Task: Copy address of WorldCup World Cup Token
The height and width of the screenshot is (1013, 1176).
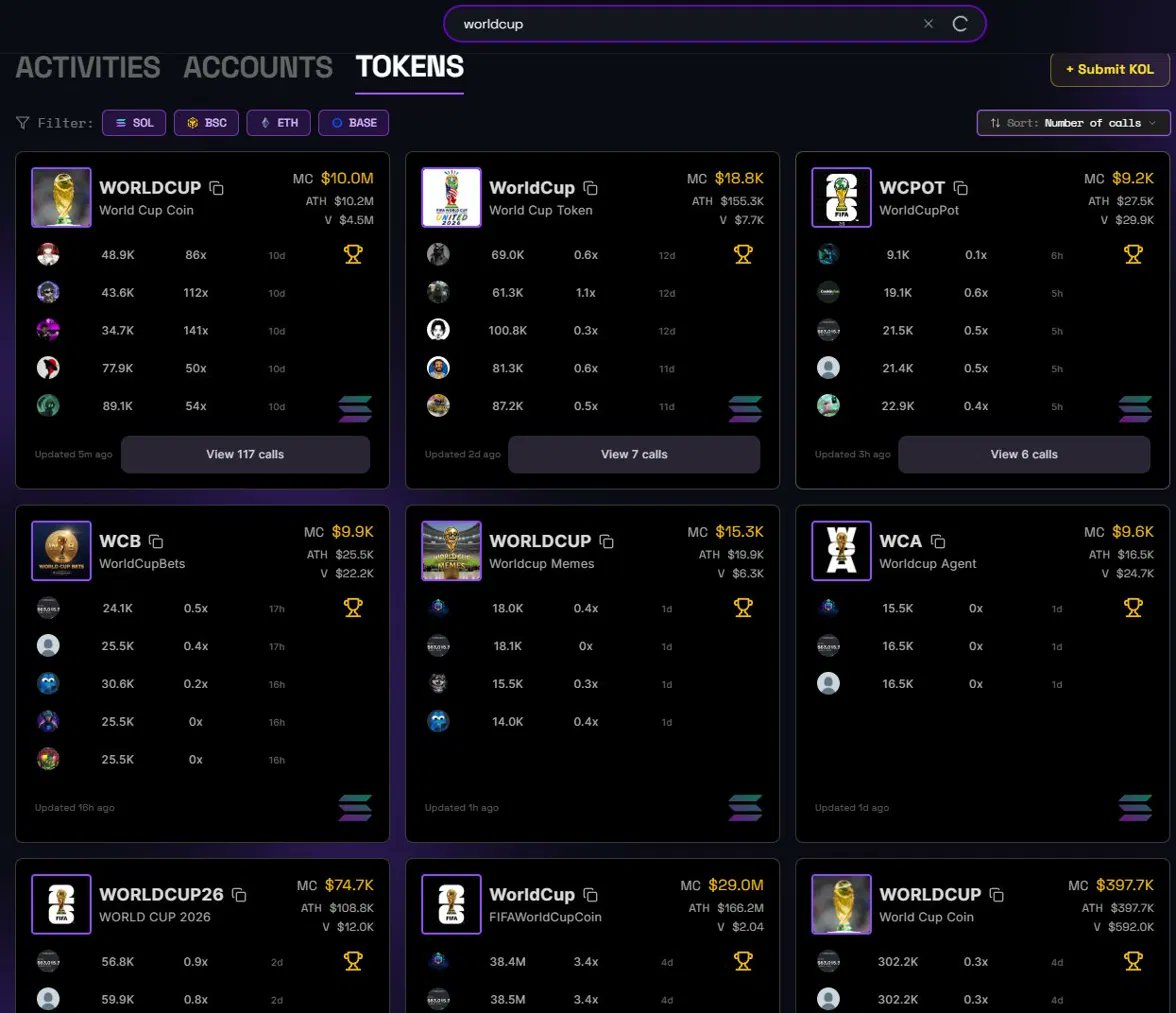Action: (x=590, y=188)
